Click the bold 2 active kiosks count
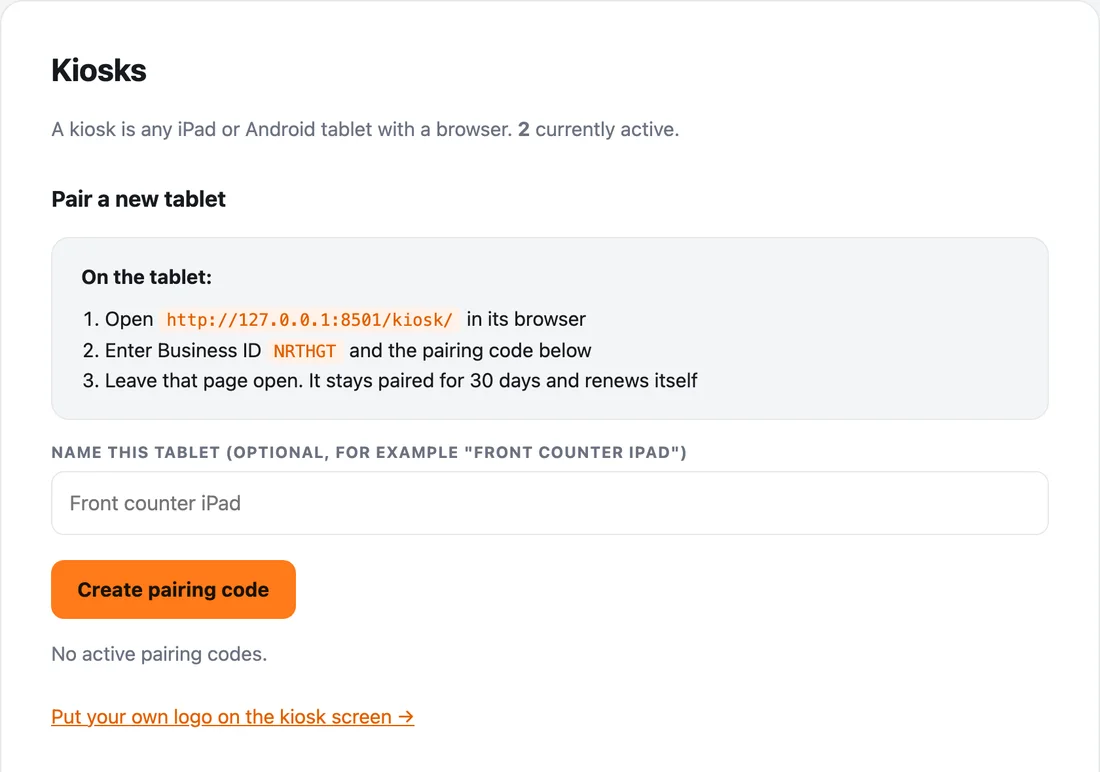Viewport: 1100px width, 772px height. pos(523,130)
